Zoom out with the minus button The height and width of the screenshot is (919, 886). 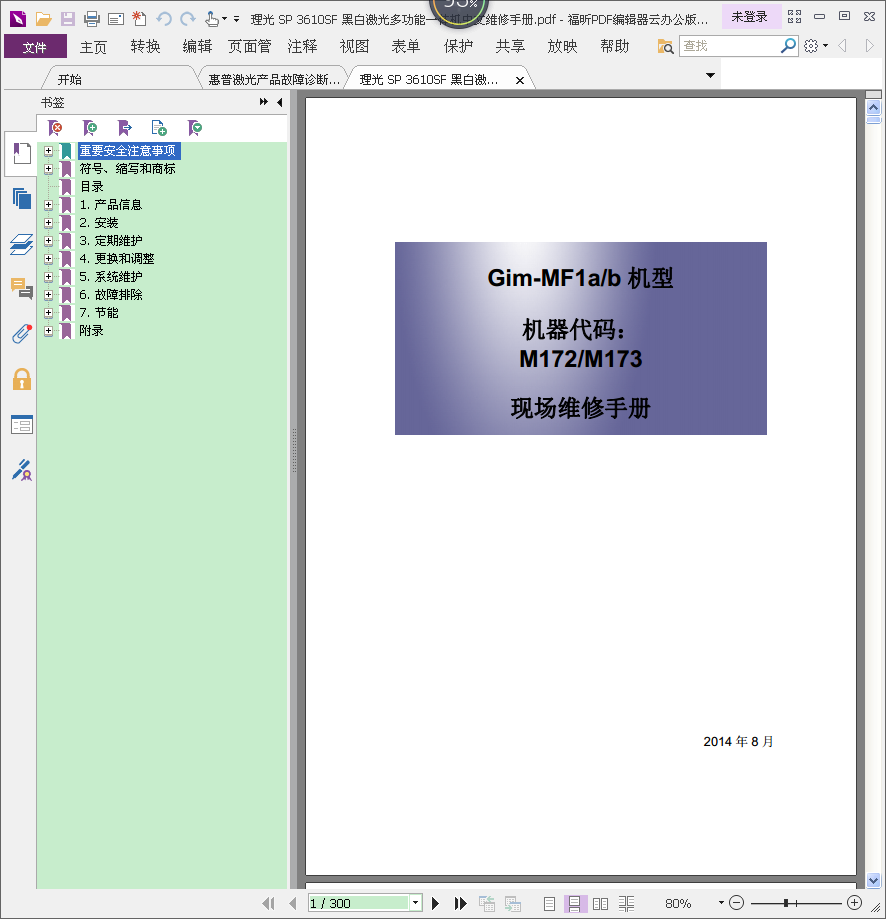[737, 903]
